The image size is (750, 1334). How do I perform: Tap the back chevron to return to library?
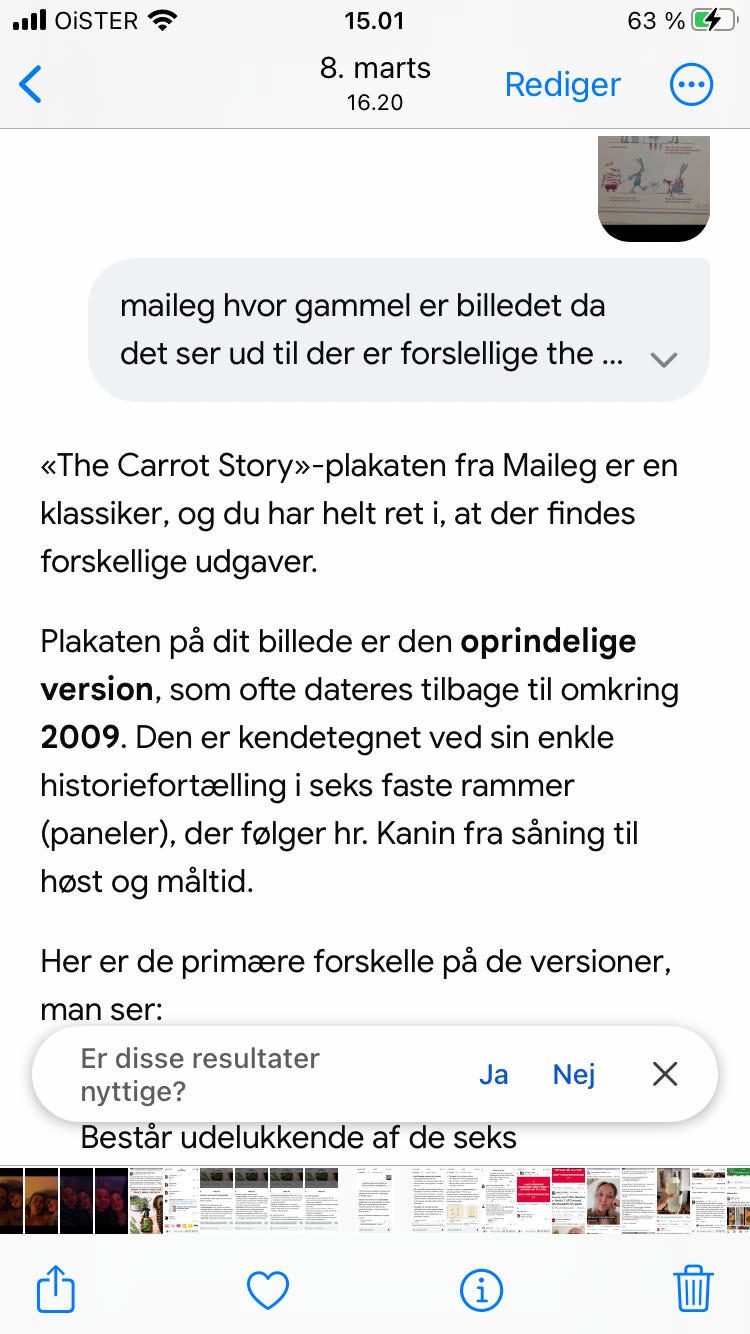tap(31, 84)
